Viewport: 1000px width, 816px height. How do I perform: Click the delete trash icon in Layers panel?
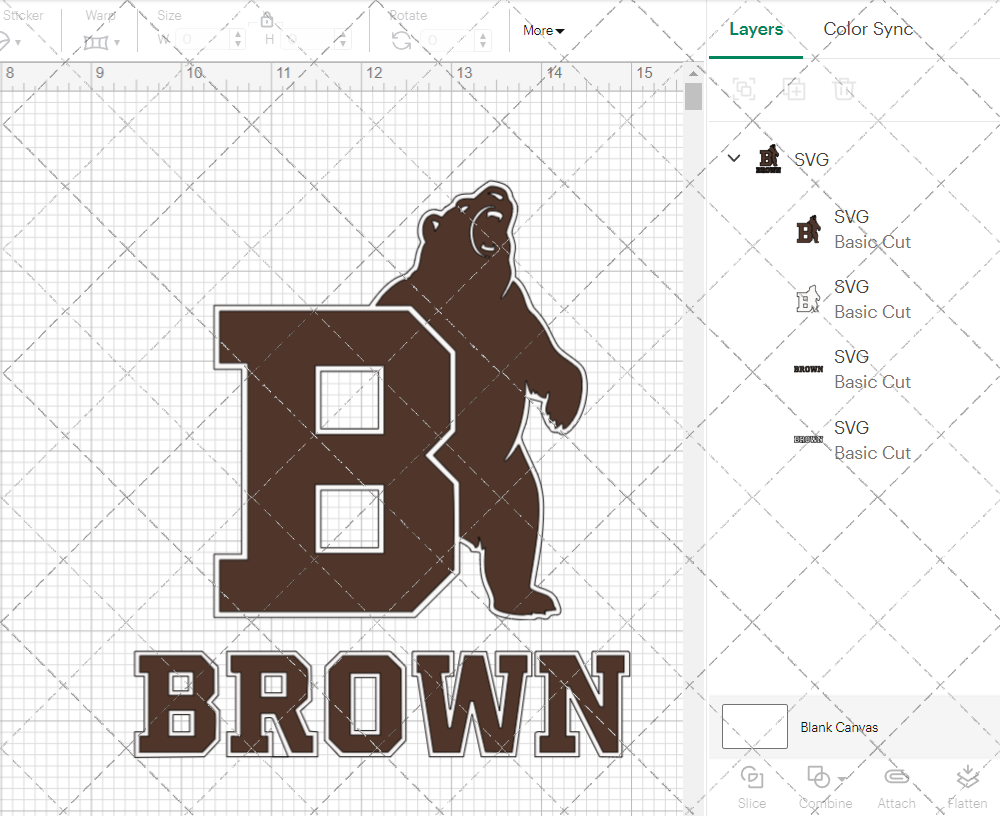pyautogui.click(x=845, y=89)
